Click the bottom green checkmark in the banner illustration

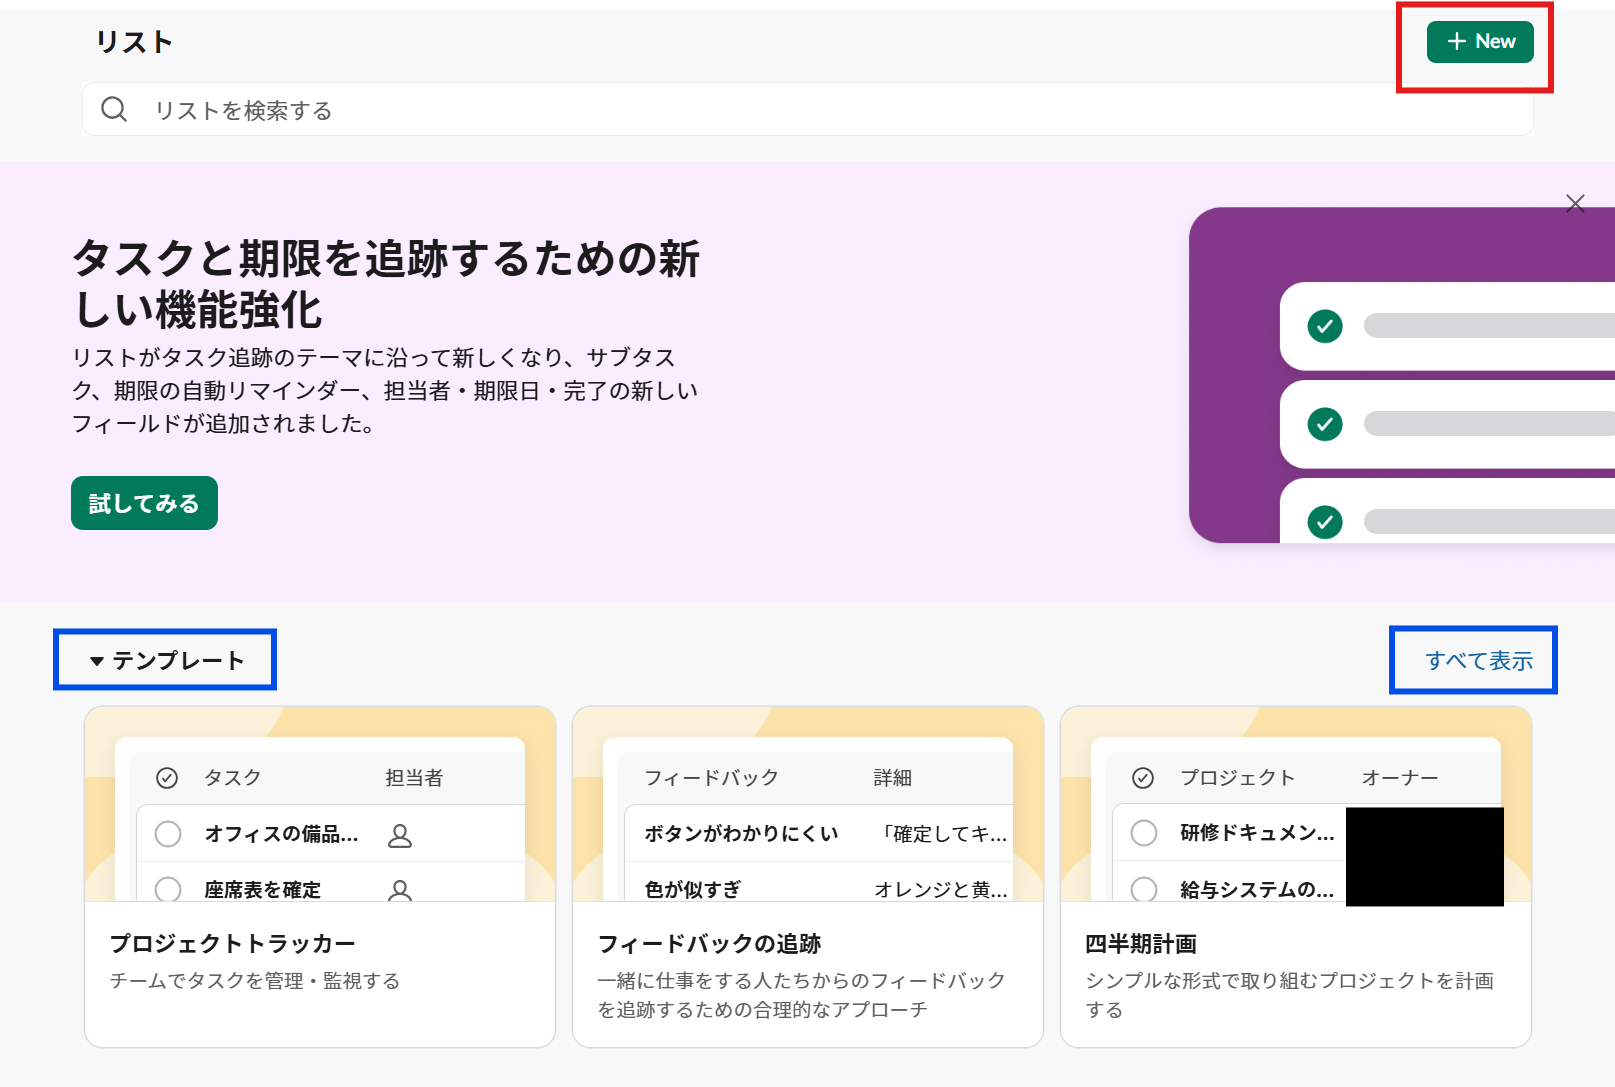point(1324,521)
